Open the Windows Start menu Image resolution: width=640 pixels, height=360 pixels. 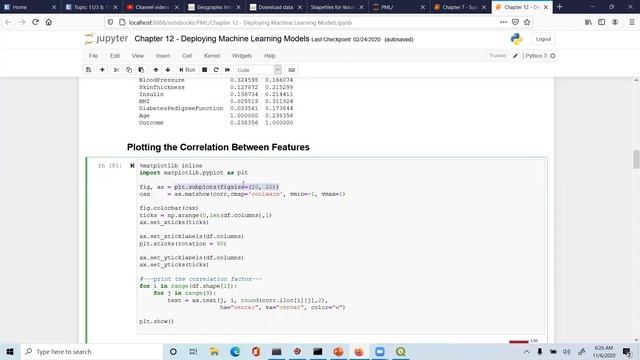pos(10,351)
